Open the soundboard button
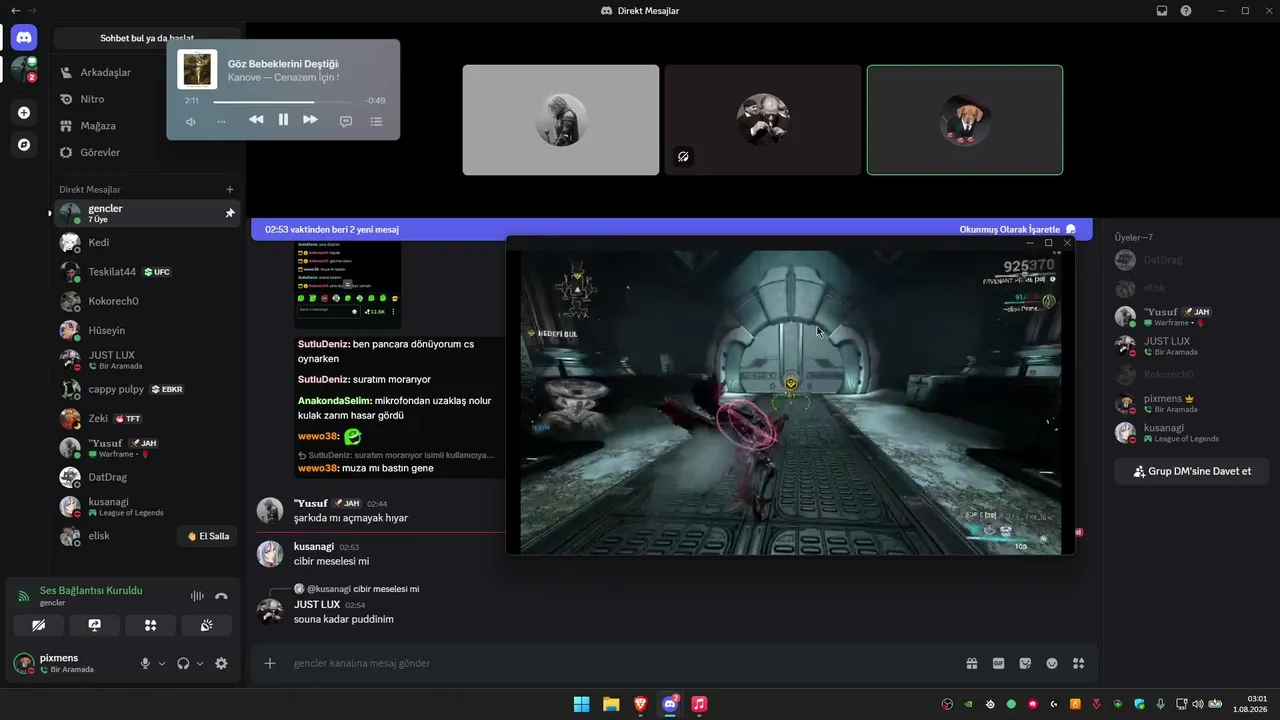This screenshot has height=720, width=1280. point(207,625)
